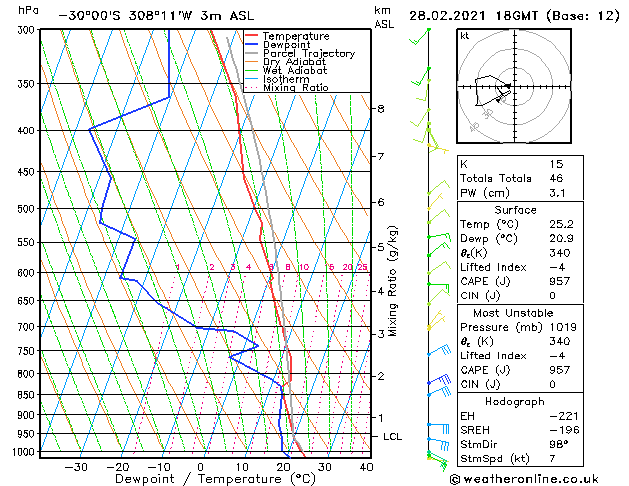Click the Wet Adiabat legend label
This screenshot has height=486, width=629.
295,70
